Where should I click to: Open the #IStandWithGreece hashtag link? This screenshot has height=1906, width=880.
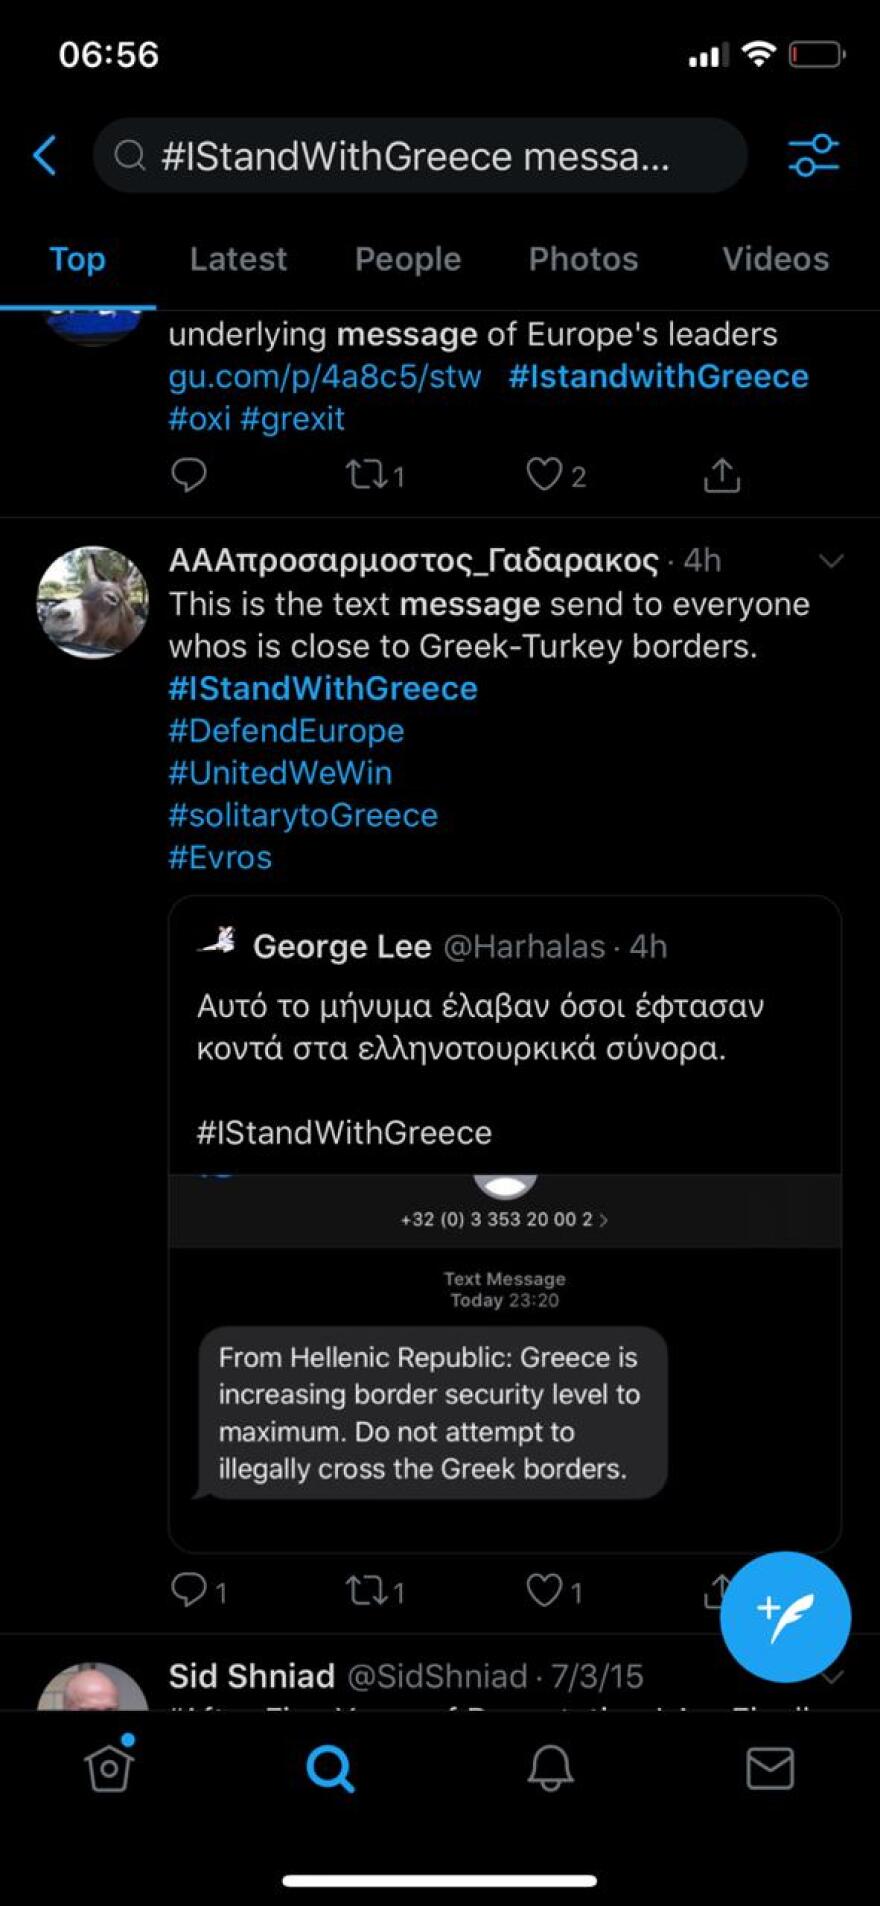323,688
